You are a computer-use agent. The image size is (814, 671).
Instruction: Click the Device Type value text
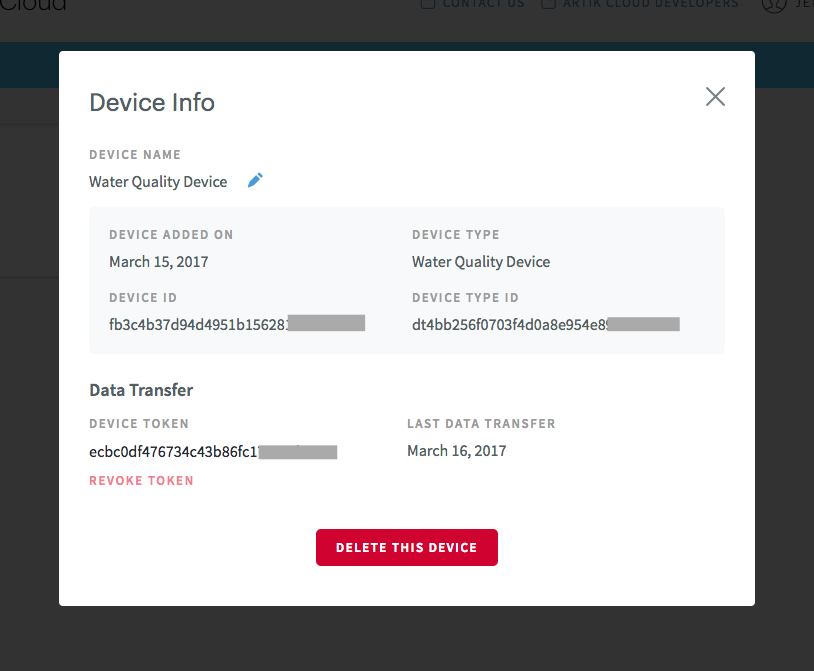tap(481, 262)
